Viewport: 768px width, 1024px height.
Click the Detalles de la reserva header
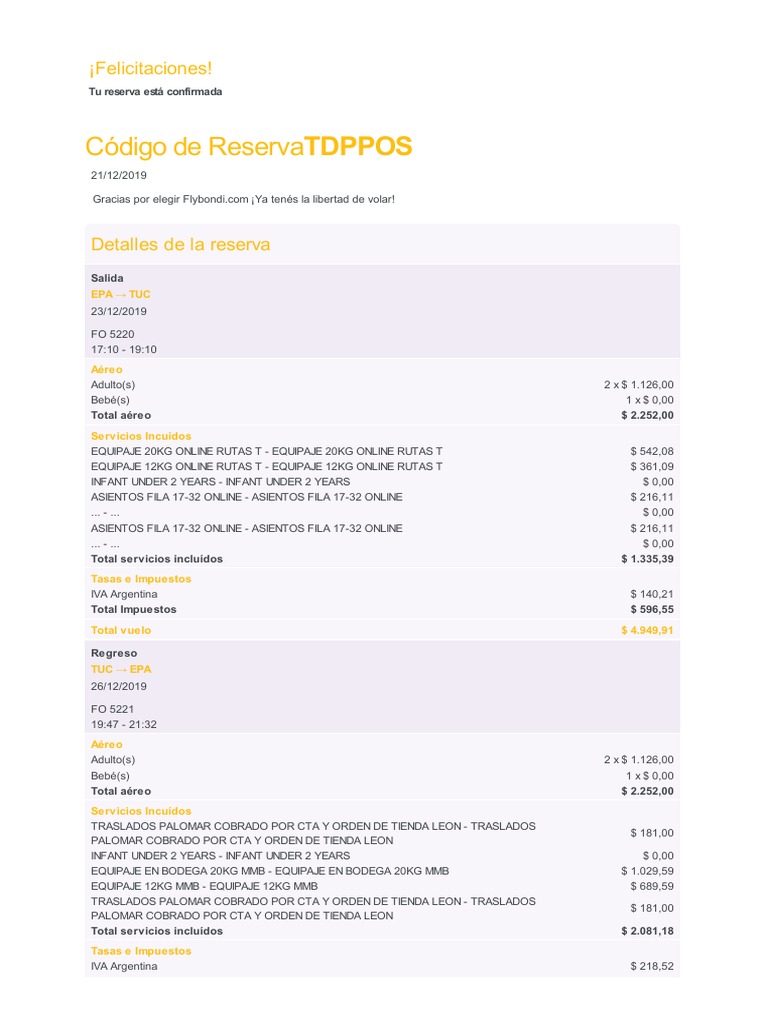180,244
